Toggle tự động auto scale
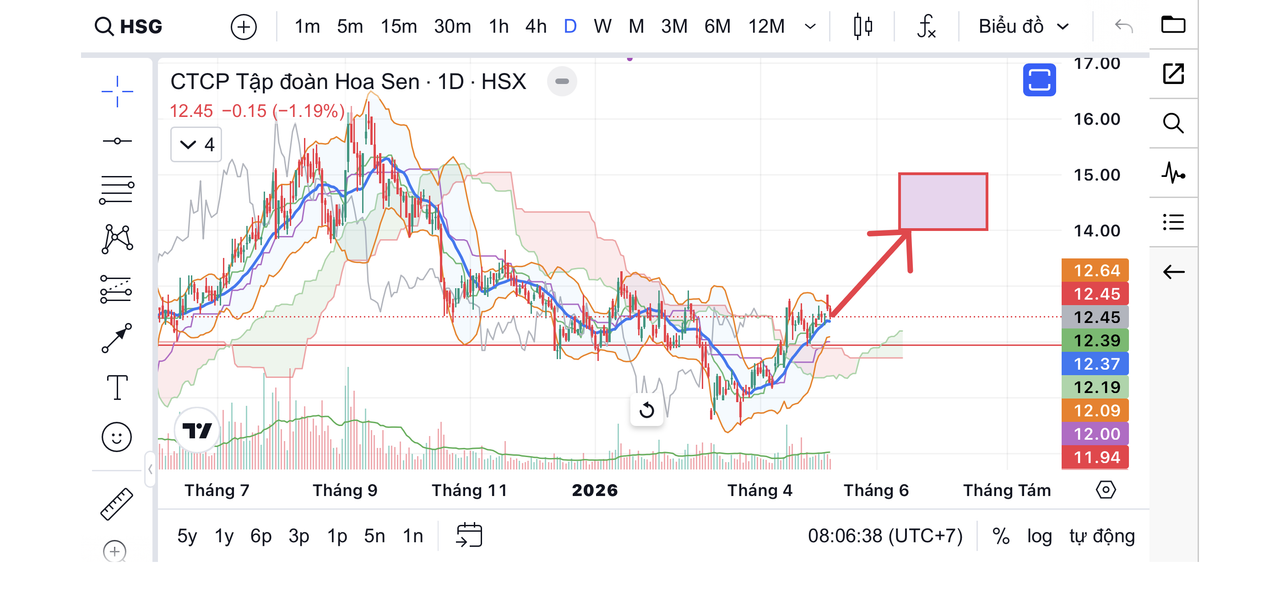Screen dimensions: 1280x591 point(1102,536)
